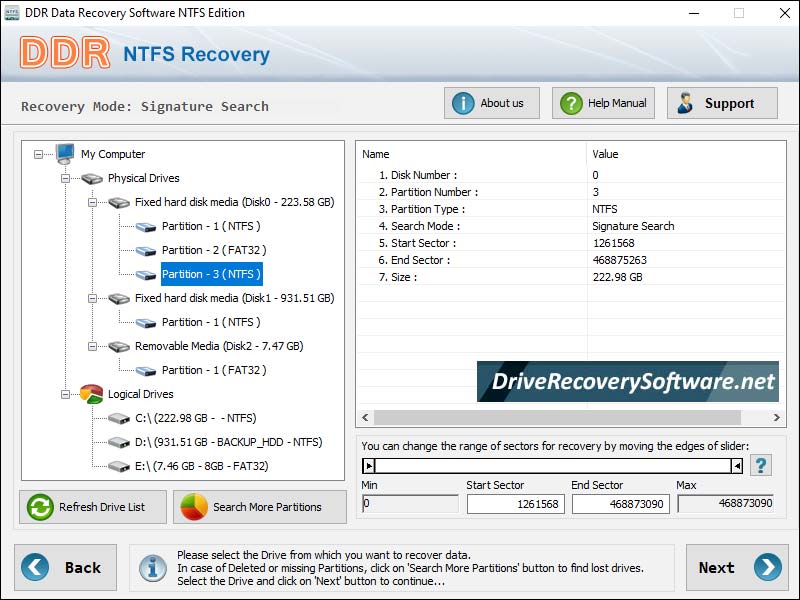Click the E:\ 8GB drive icon
Image resolution: width=800 pixels, height=600 pixels.
pyautogui.click(x=119, y=466)
